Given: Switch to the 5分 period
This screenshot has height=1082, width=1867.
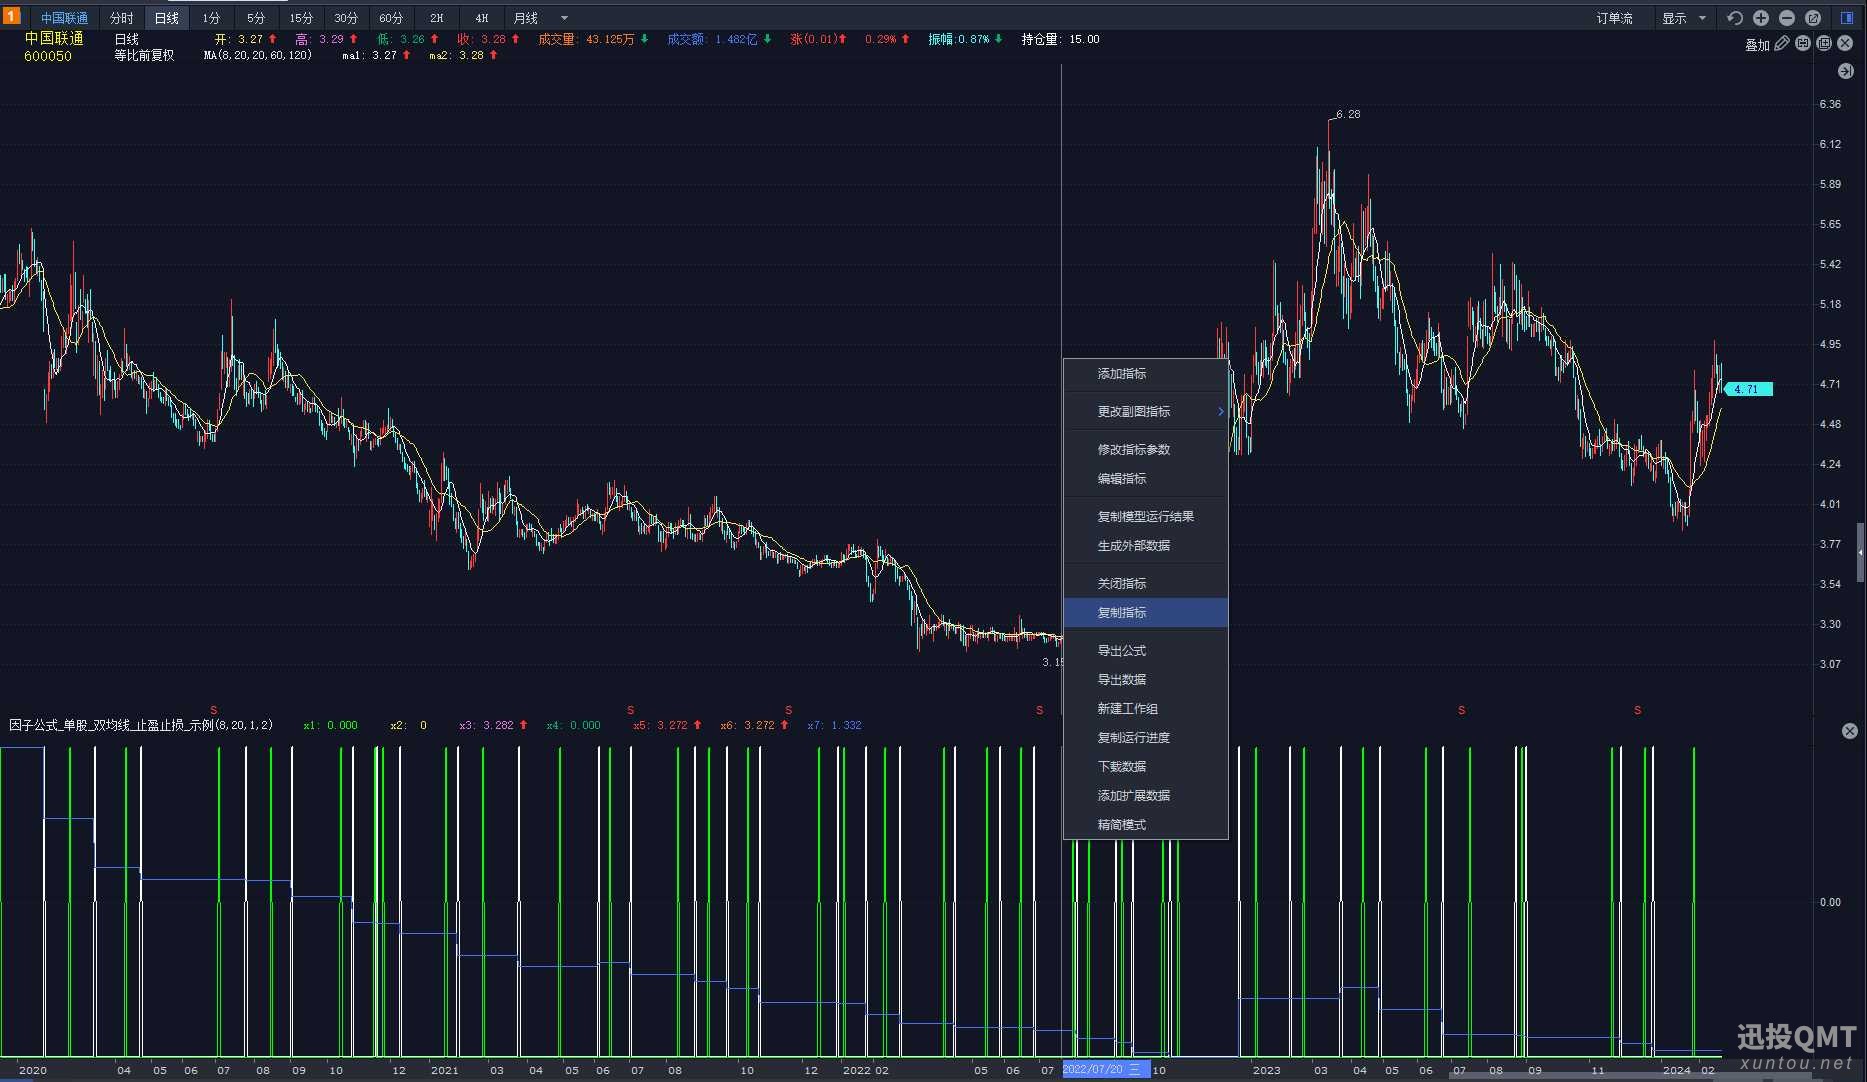Looking at the screenshot, I should click(256, 18).
